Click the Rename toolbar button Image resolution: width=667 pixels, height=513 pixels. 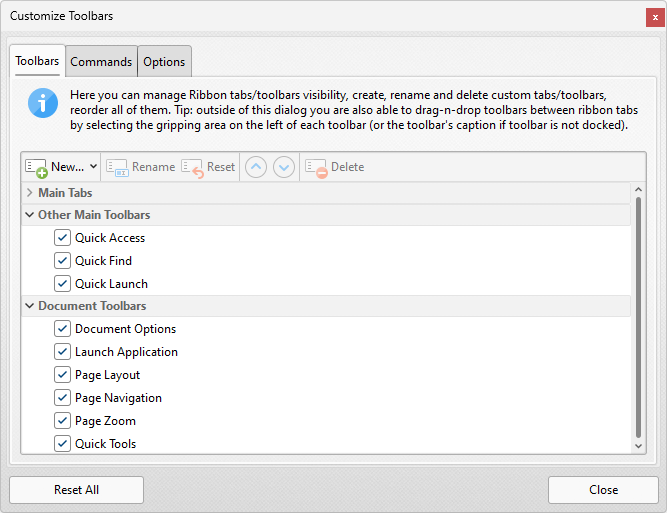pyautogui.click(x=140, y=167)
